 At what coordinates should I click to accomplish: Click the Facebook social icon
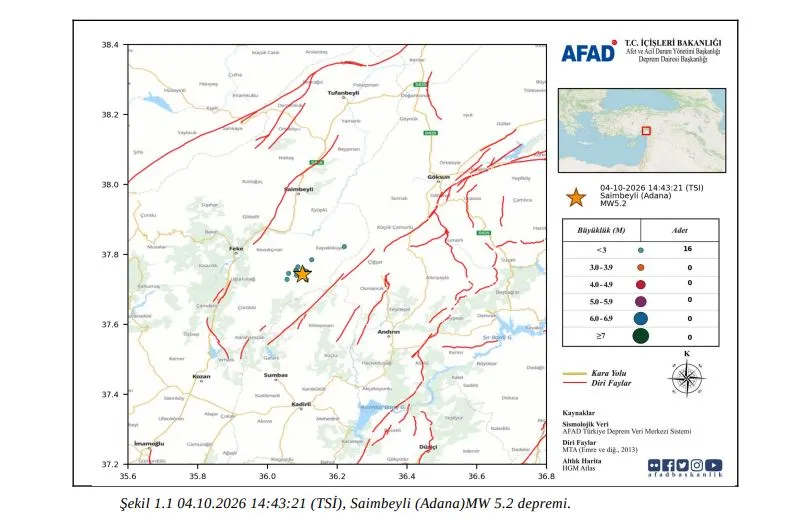coord(668,465)
